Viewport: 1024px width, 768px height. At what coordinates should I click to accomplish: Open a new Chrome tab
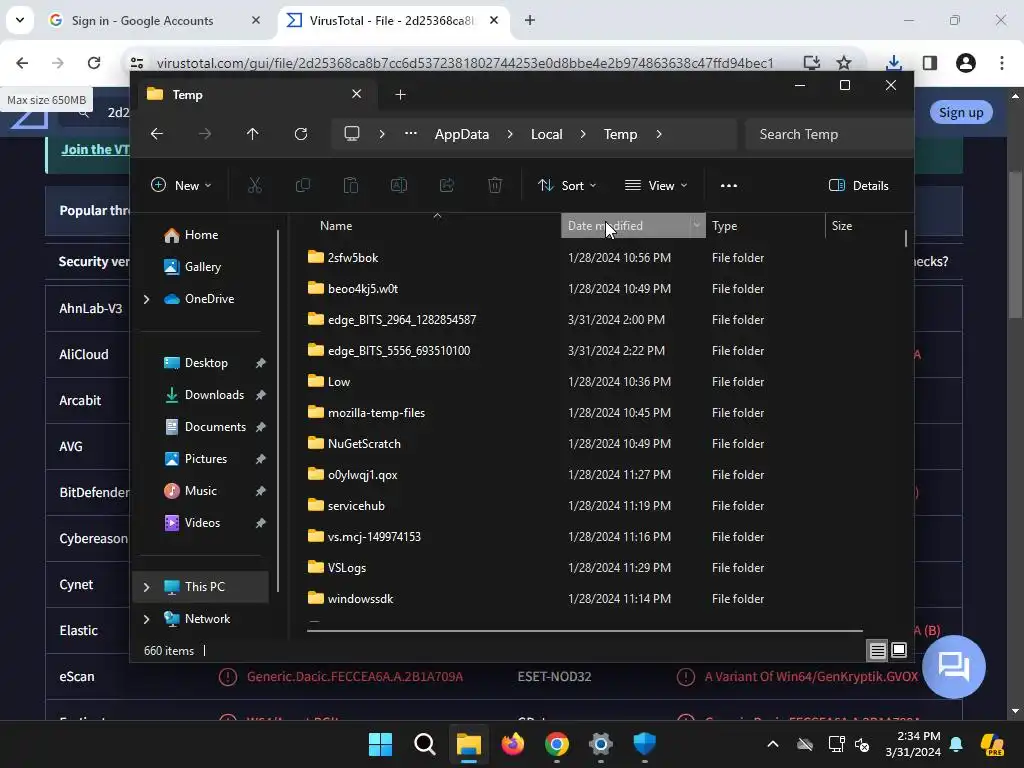(530, 20)
